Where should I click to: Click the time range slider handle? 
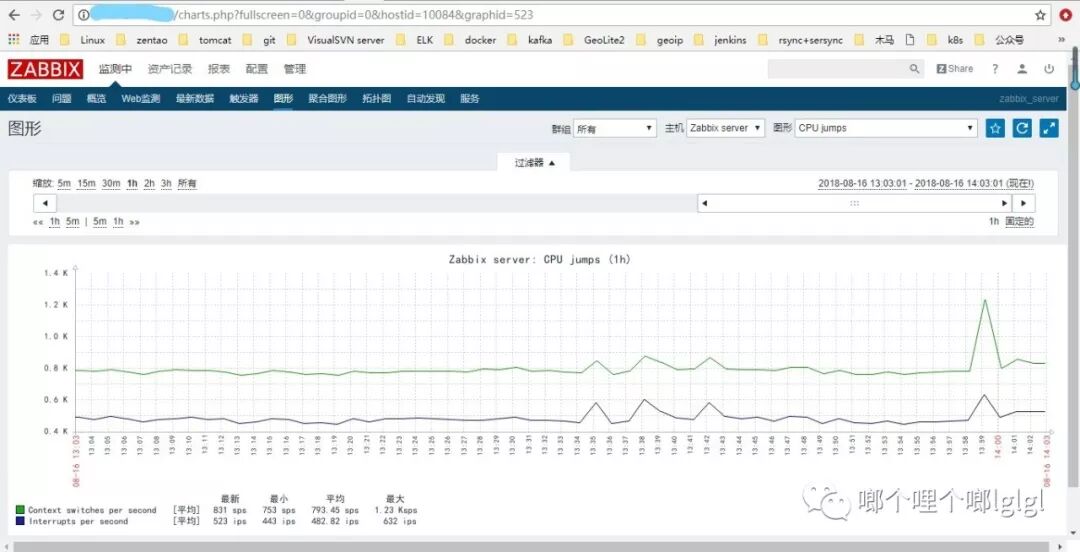[x=854, y=203]
